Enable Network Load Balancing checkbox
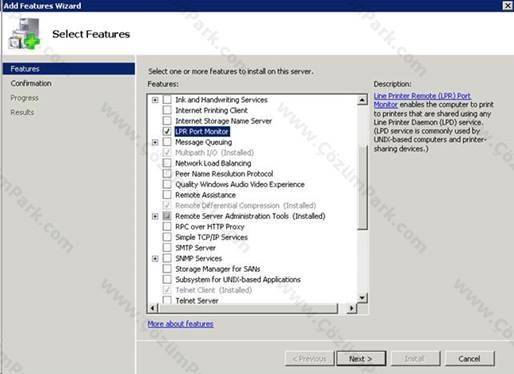Screen dimensions: 514x374 click(x=167, y=163)
